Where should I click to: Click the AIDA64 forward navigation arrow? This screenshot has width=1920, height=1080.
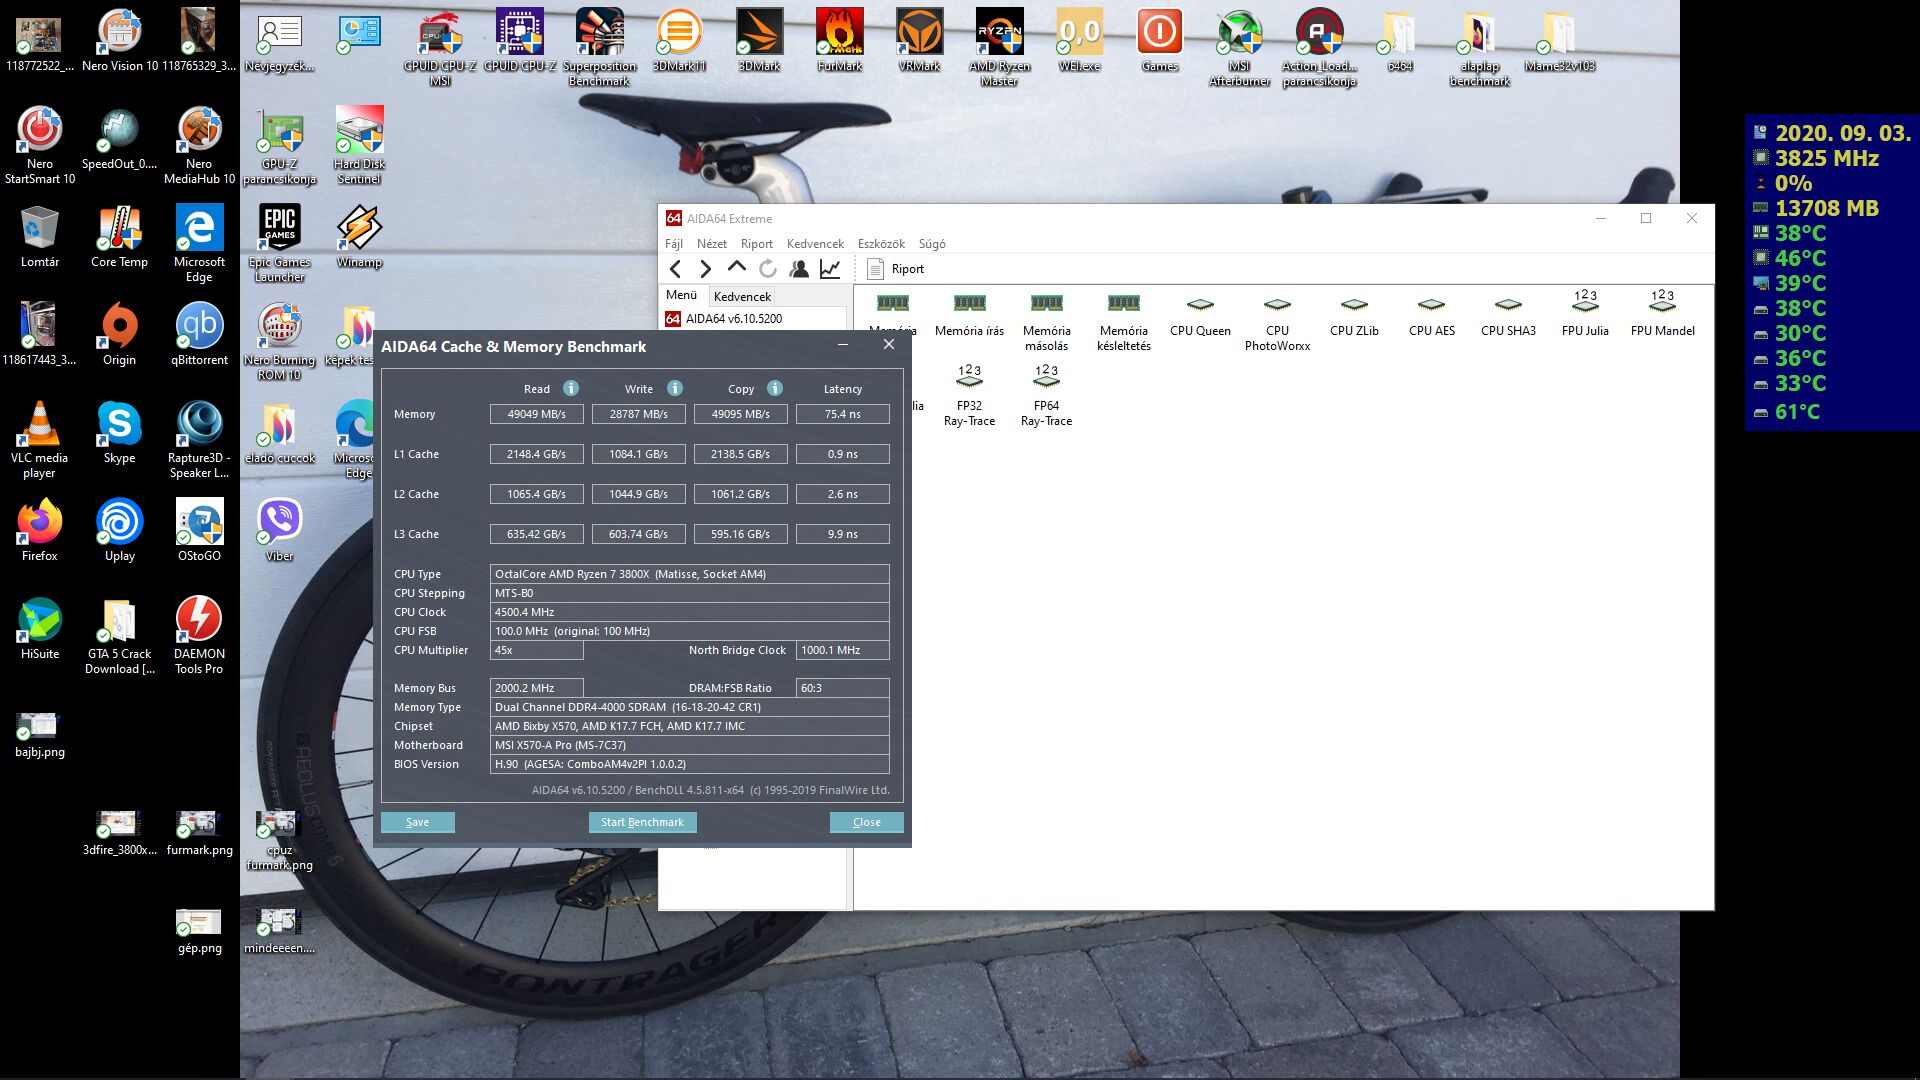[706, 268]
